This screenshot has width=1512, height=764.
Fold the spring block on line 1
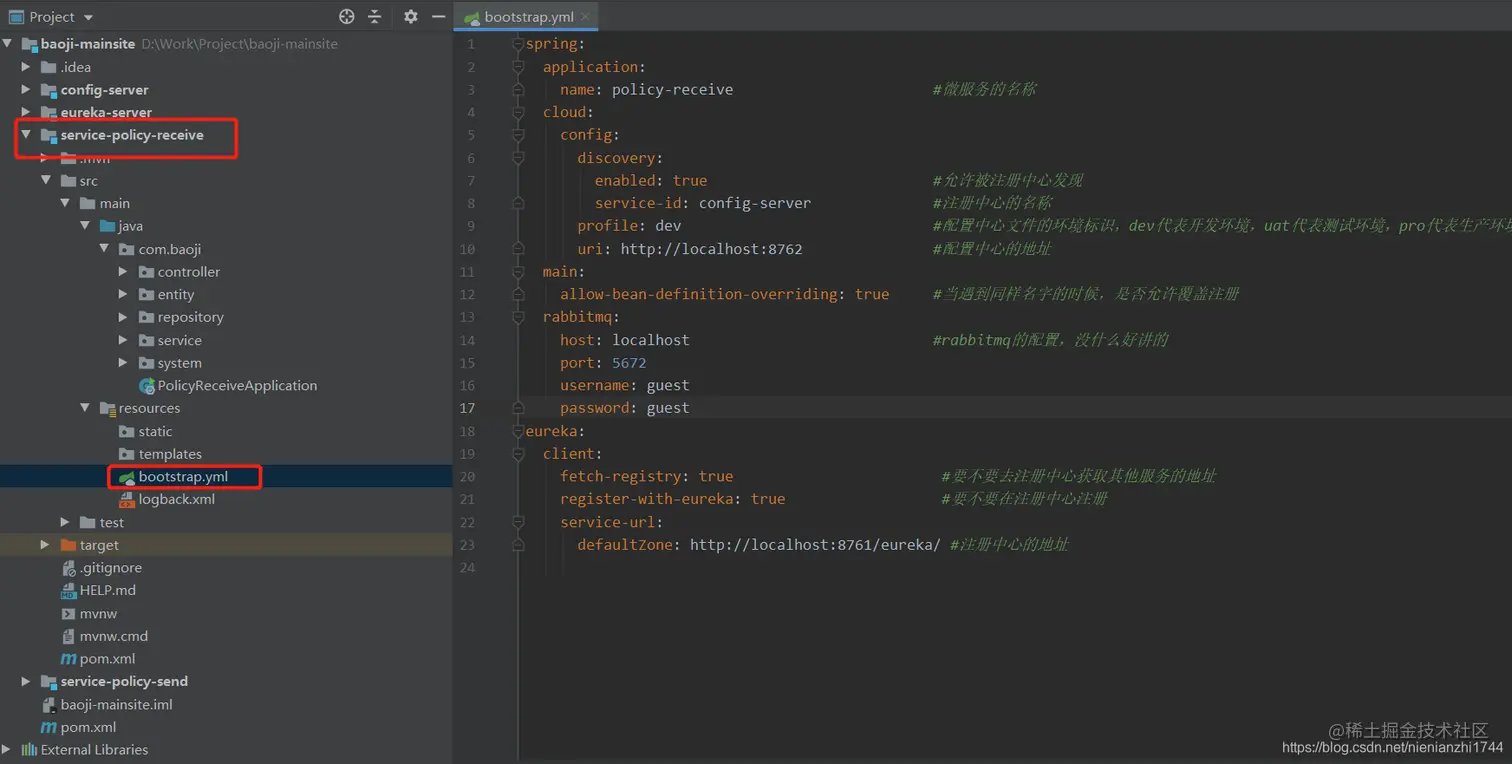518,44
